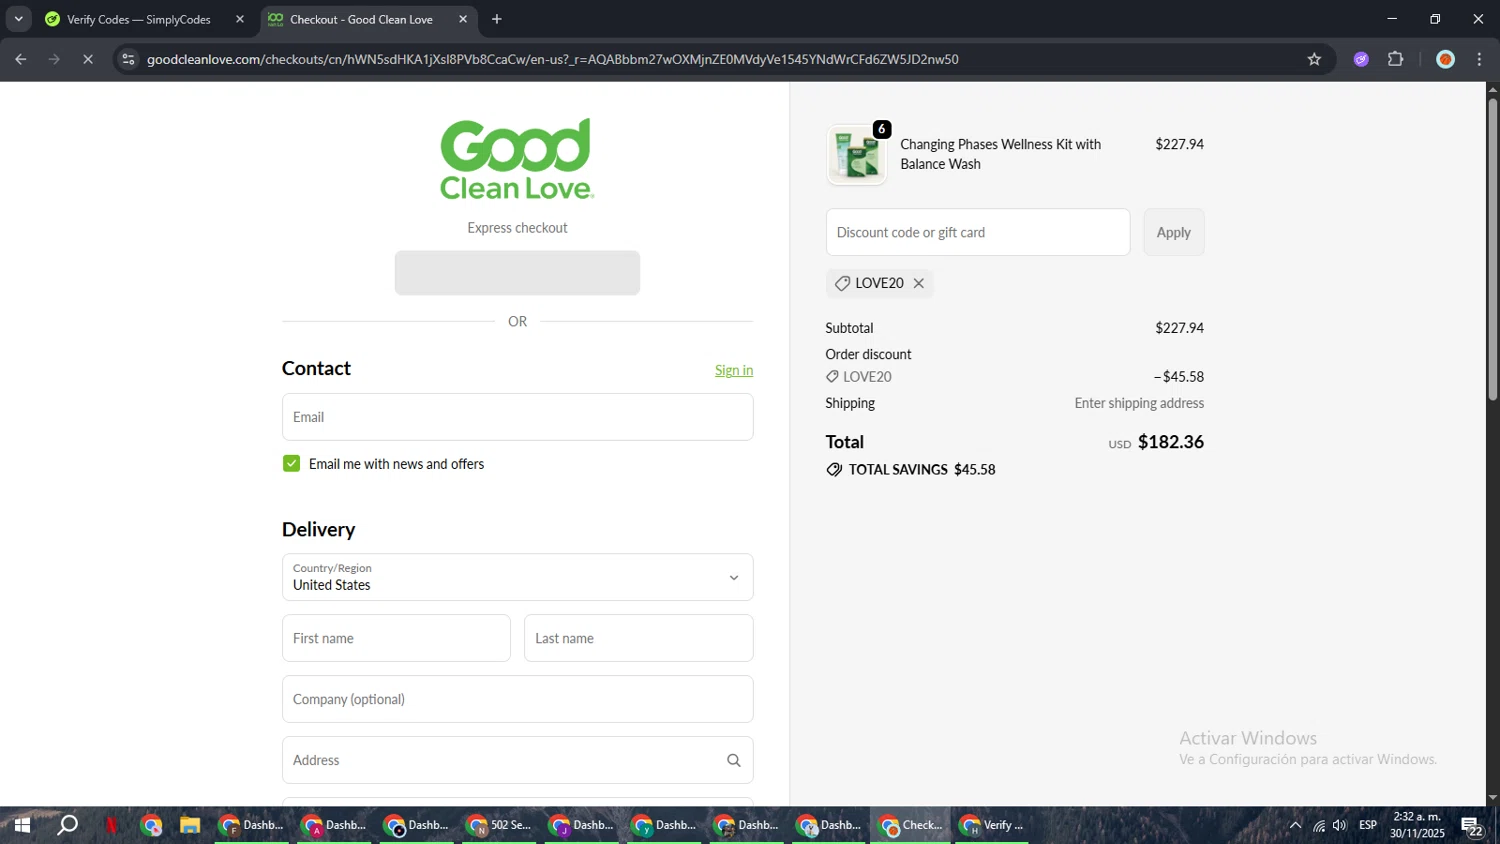The height and width of the screenshot is (844, 1500).
Task: Select the Checkout - Good Clean Love tab
Action: (361, 19)
